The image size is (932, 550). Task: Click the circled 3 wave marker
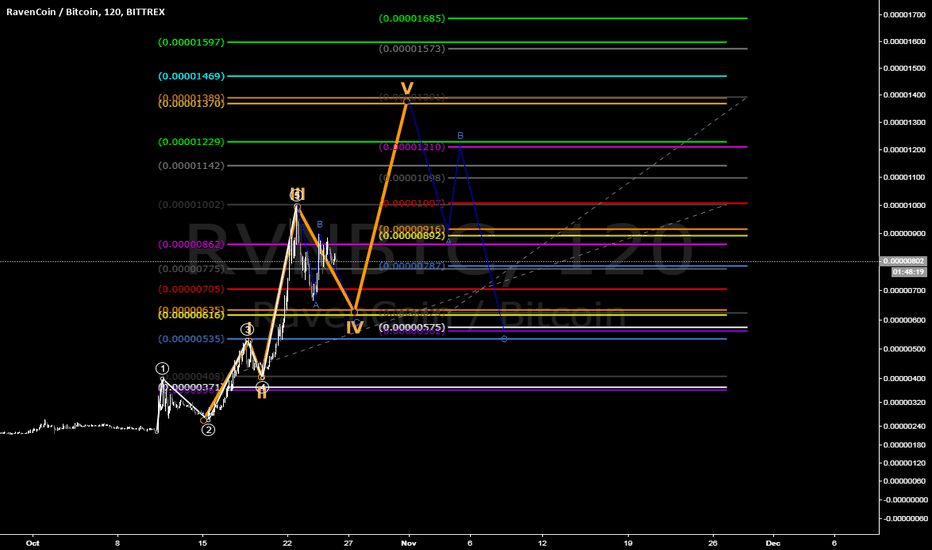[x=247, y=329]
